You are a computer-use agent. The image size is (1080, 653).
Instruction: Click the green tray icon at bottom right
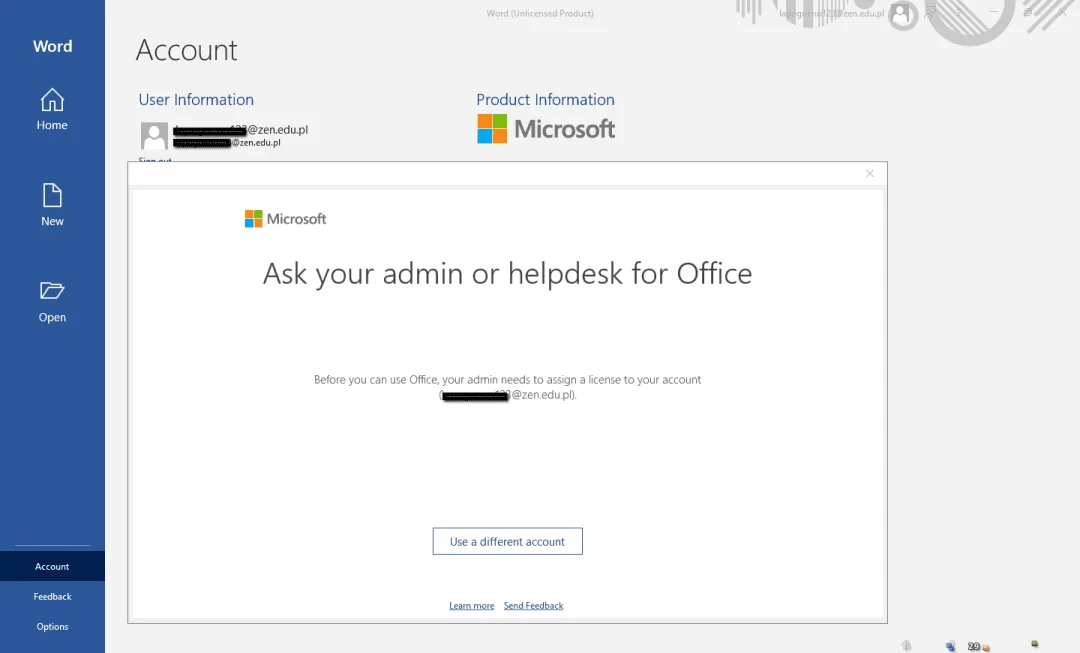click(1035, 644)
